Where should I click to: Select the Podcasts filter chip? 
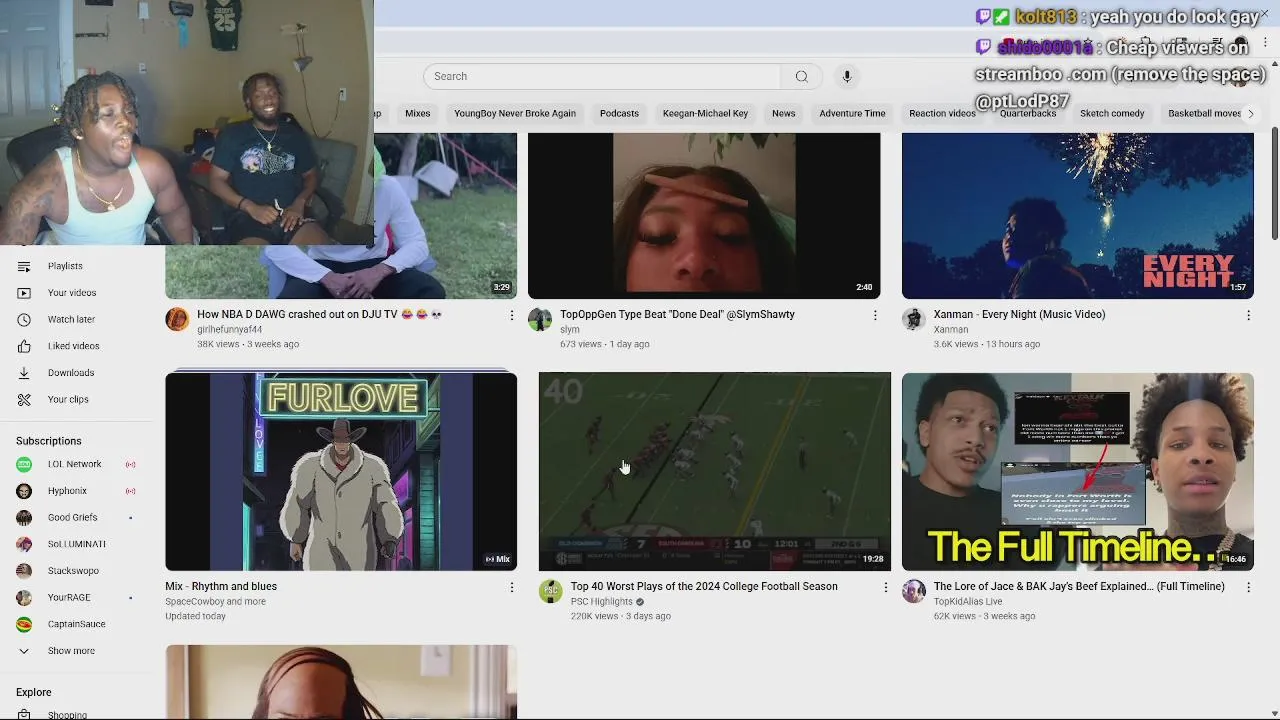(619, 114)
